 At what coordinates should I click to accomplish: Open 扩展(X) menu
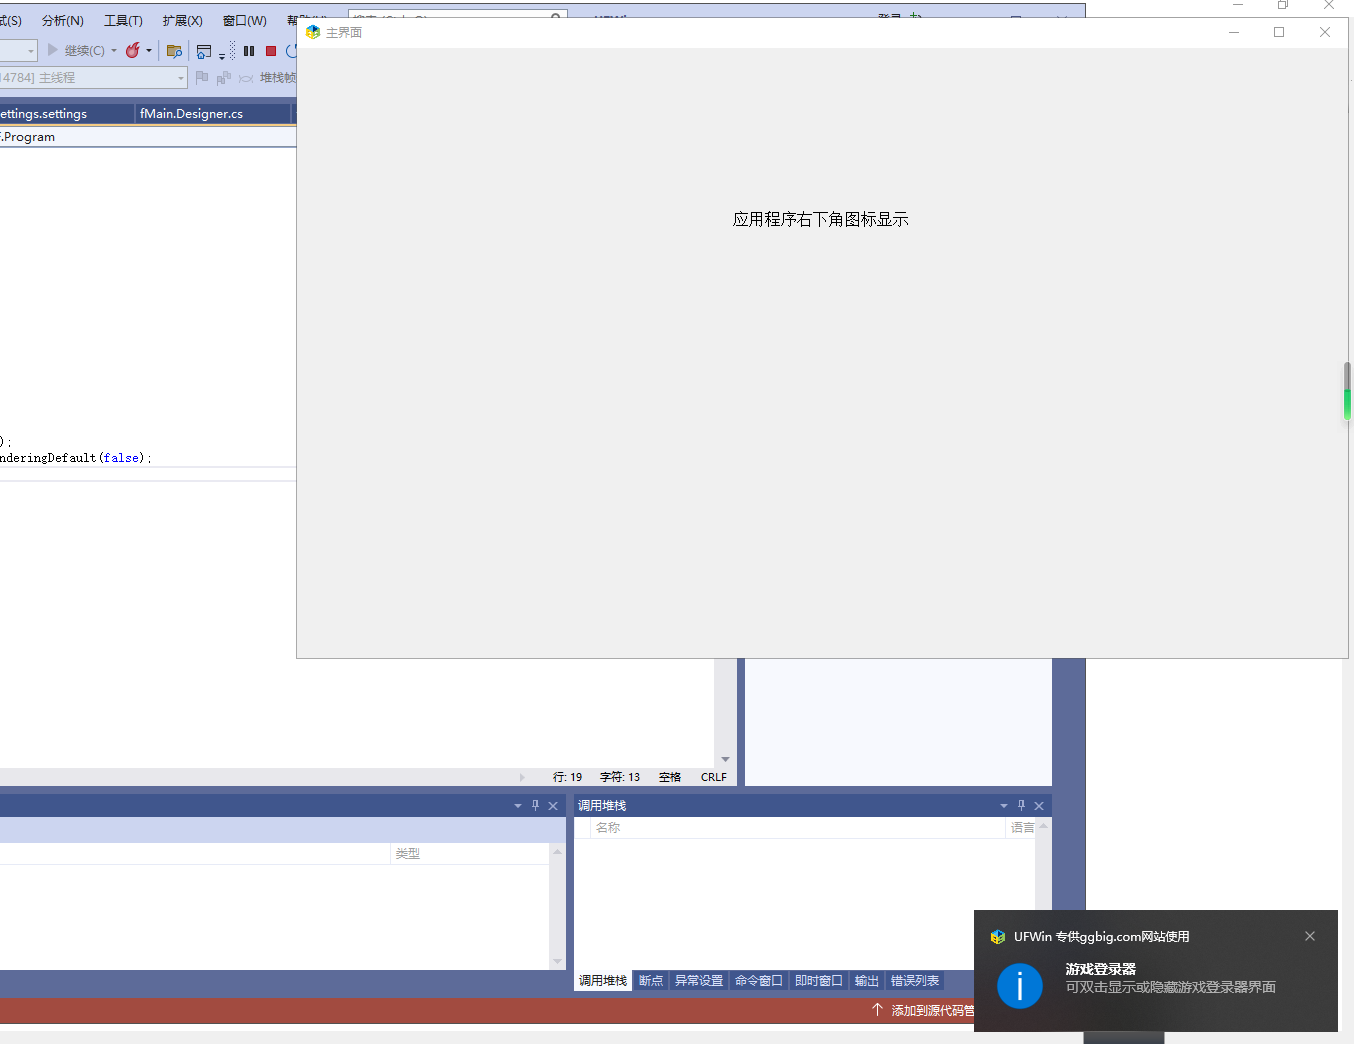tap(182, 20)
